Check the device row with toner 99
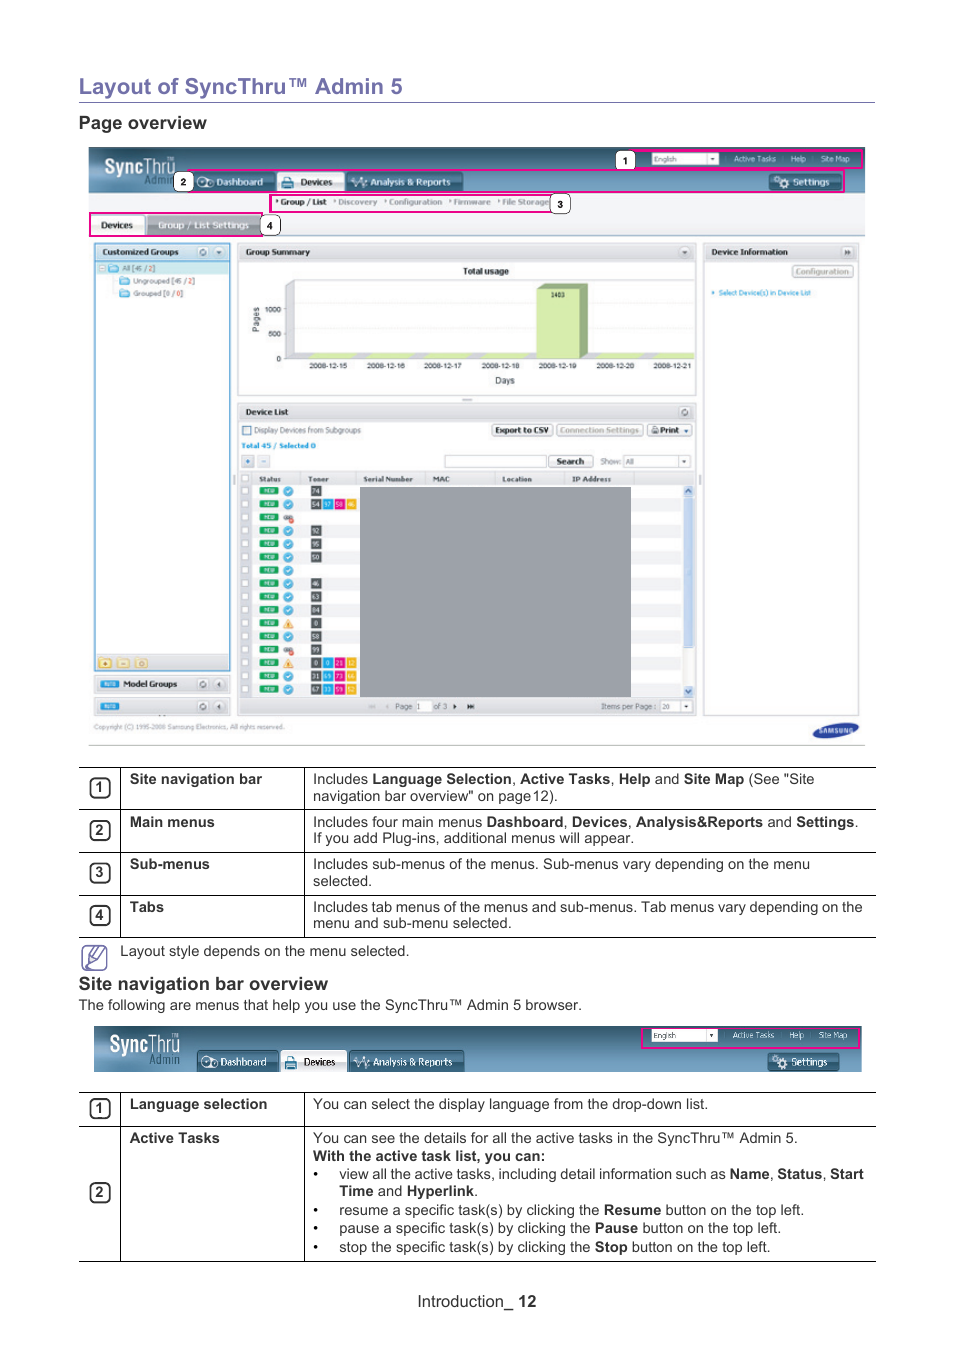This screenshot has width=954, height=1348. 246,649
